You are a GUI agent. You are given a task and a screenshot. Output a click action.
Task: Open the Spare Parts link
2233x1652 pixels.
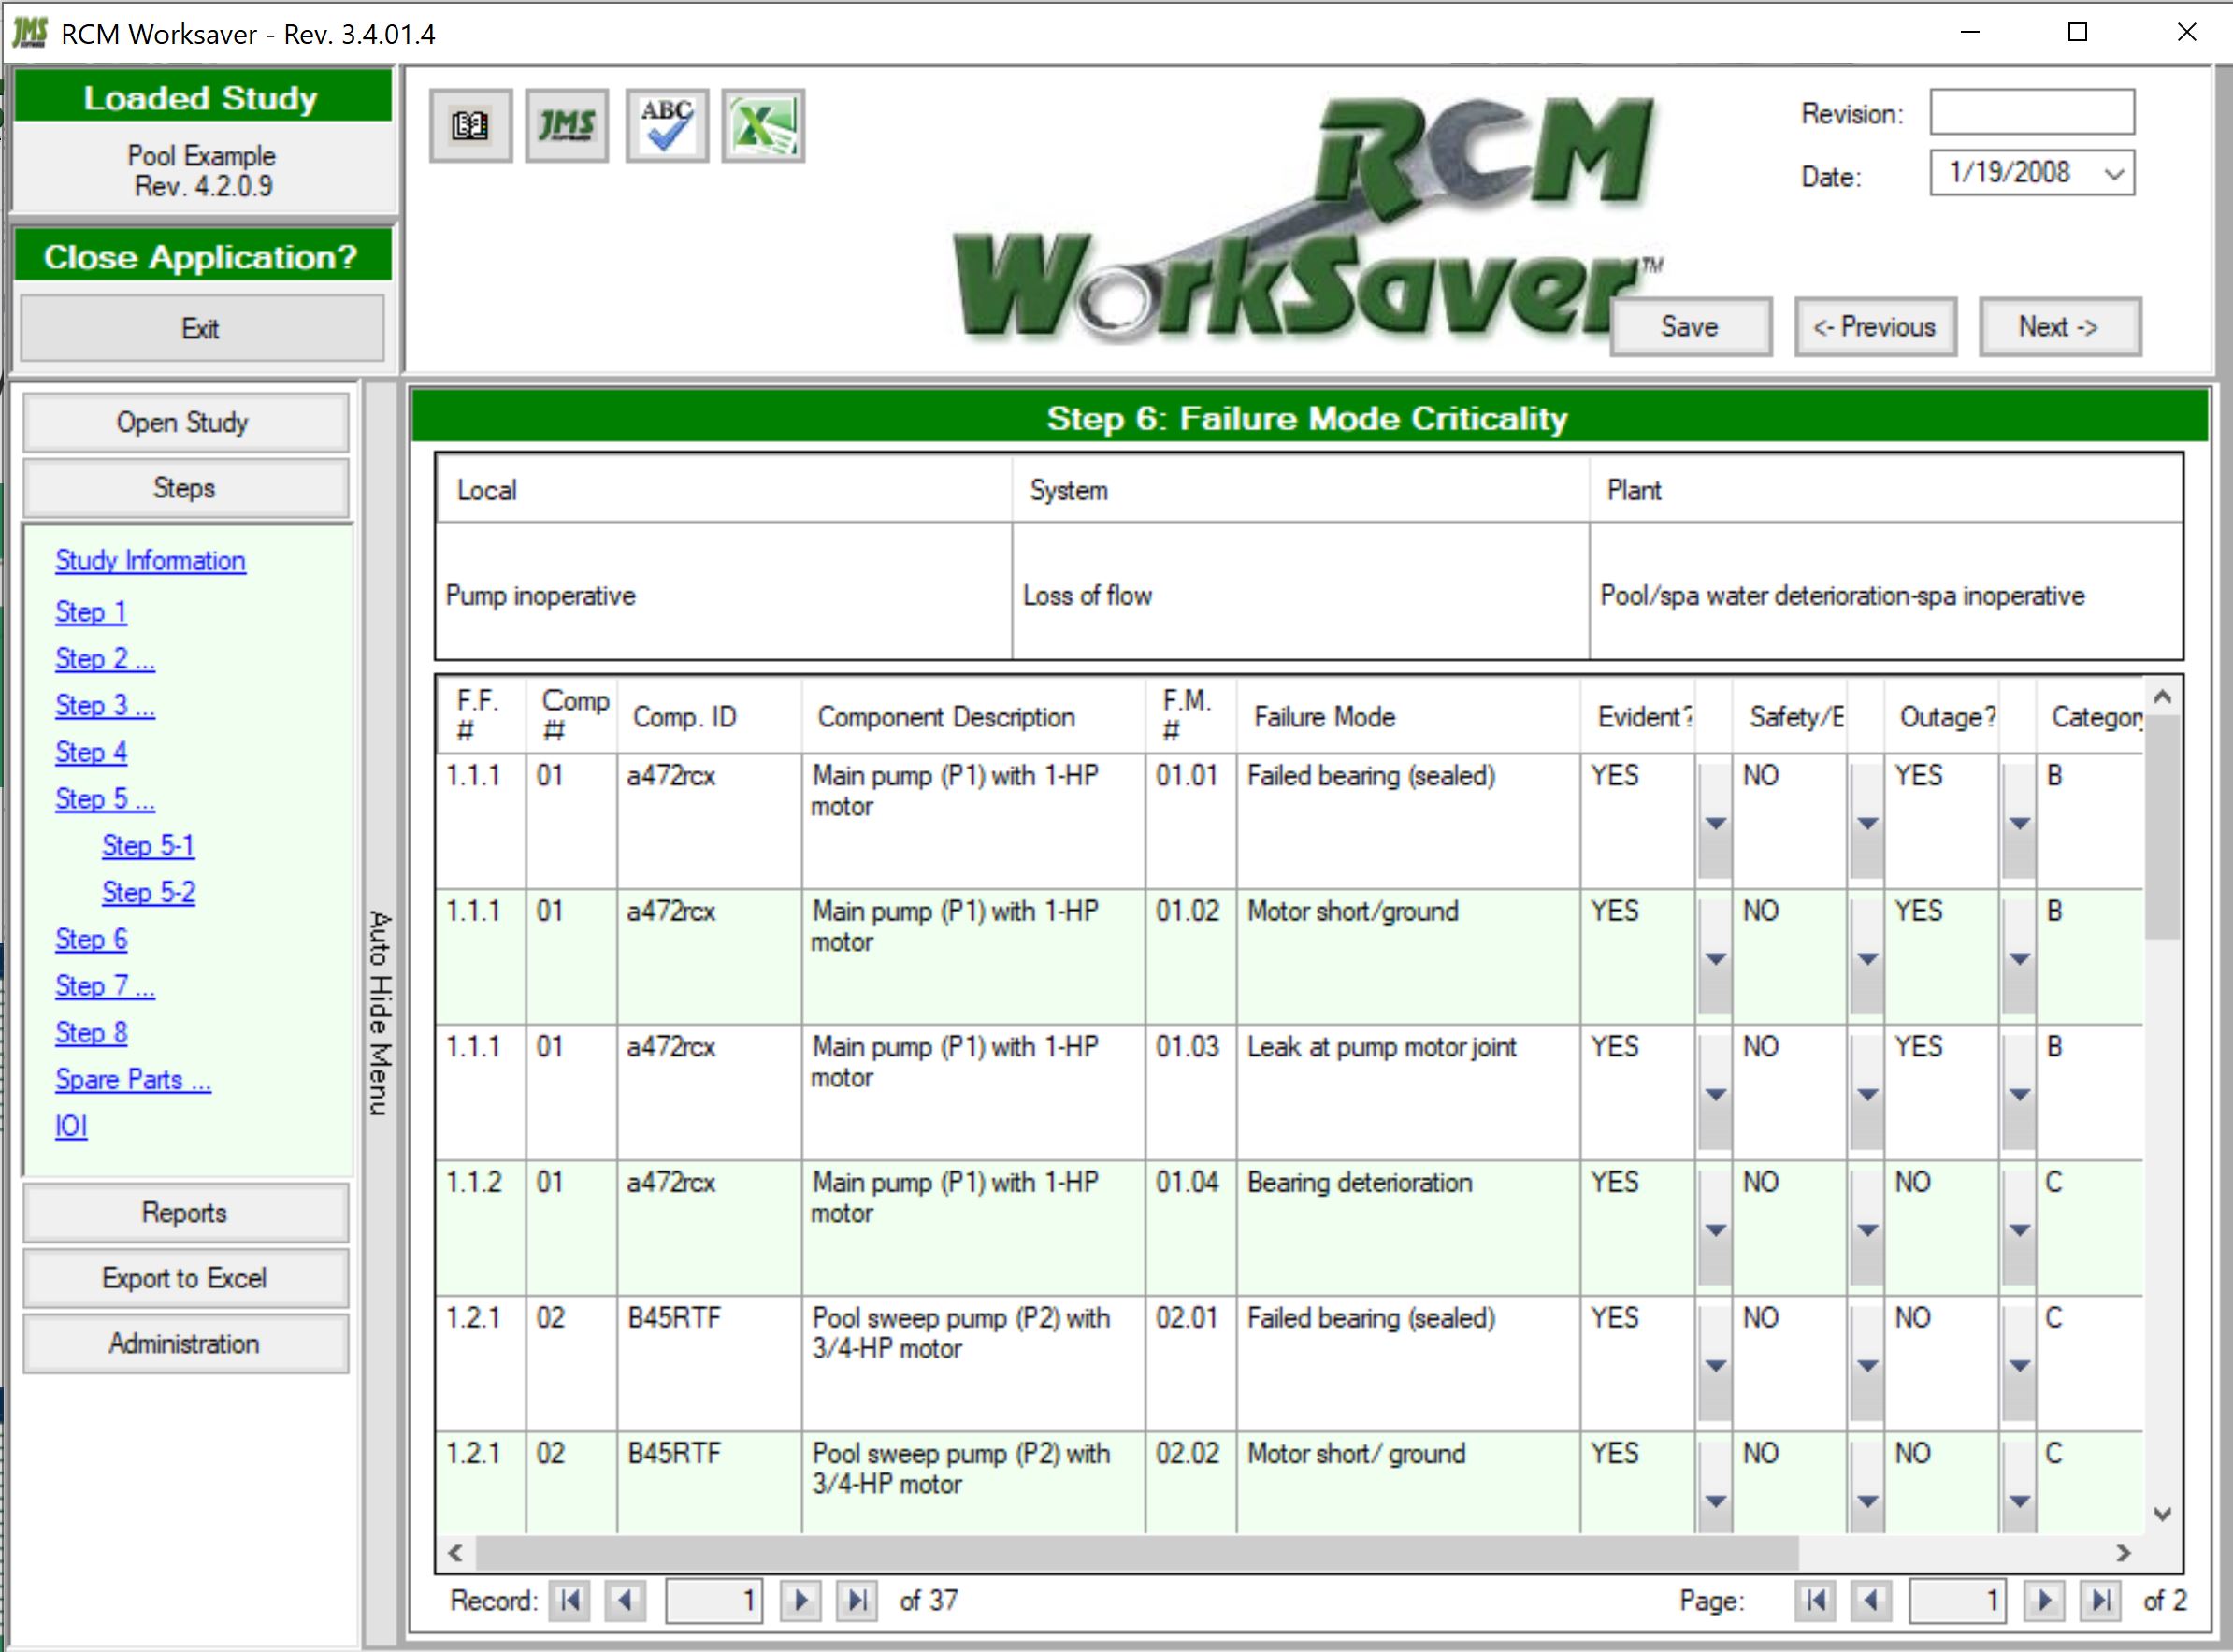pyautogui.click(x=131, y=1079)
